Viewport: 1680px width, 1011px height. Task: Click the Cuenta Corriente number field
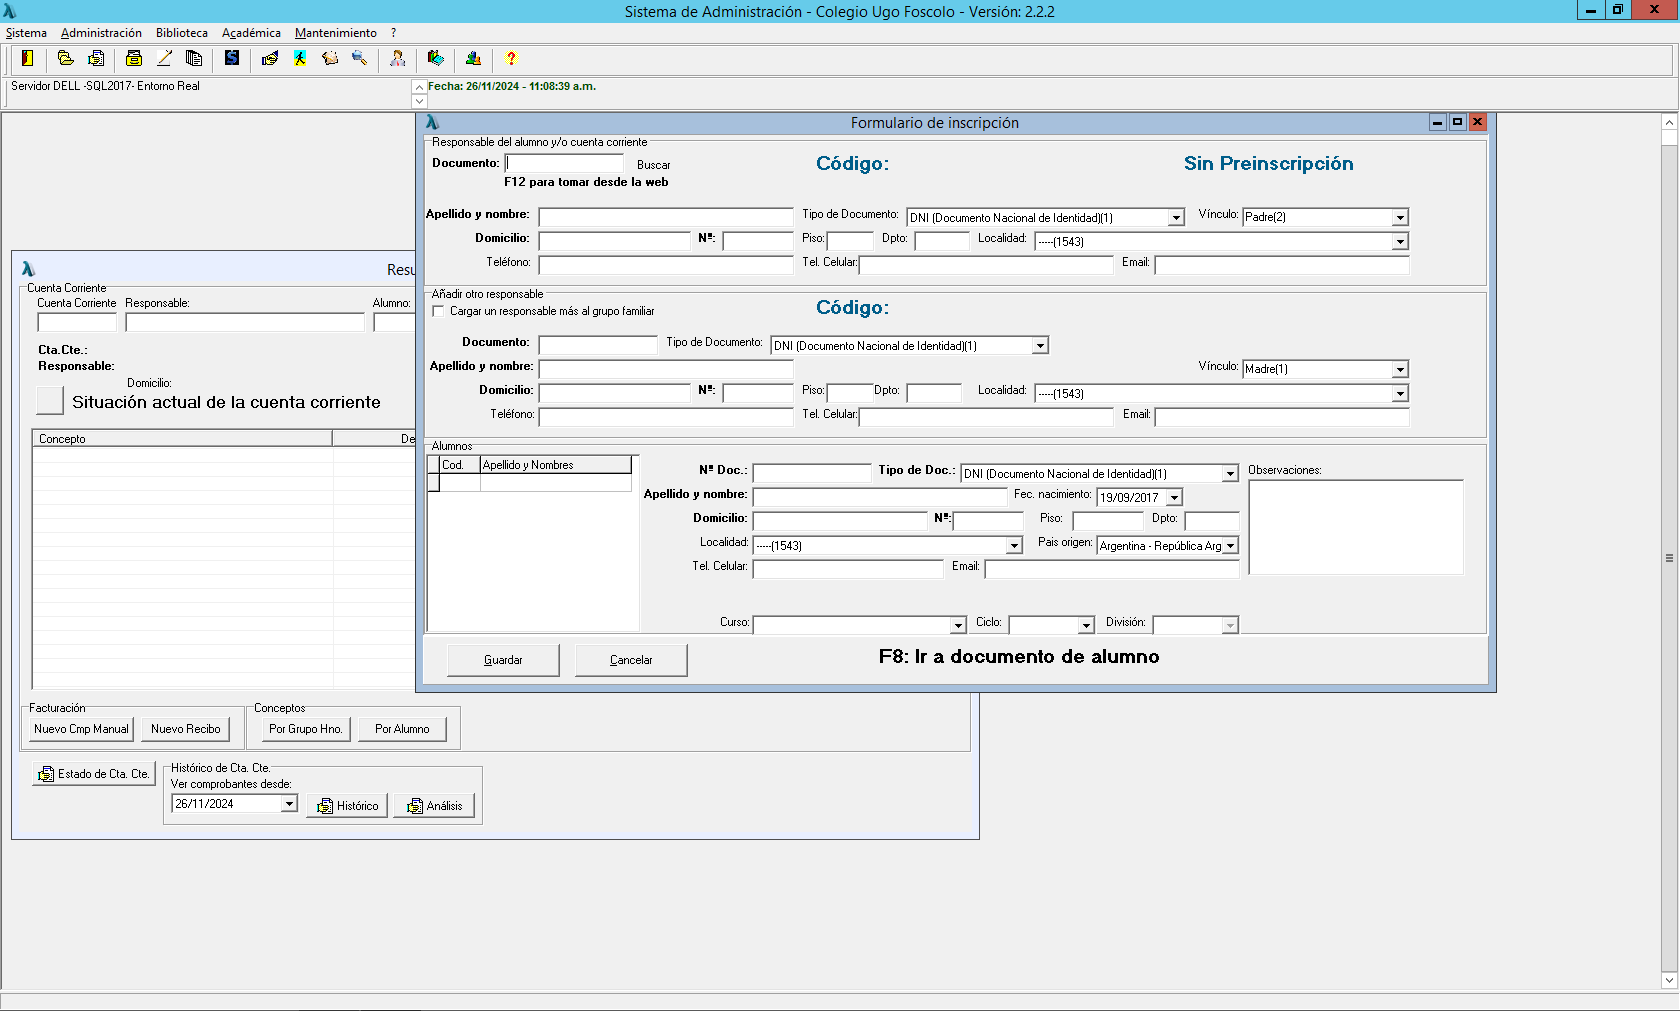(x=77, y=322)
